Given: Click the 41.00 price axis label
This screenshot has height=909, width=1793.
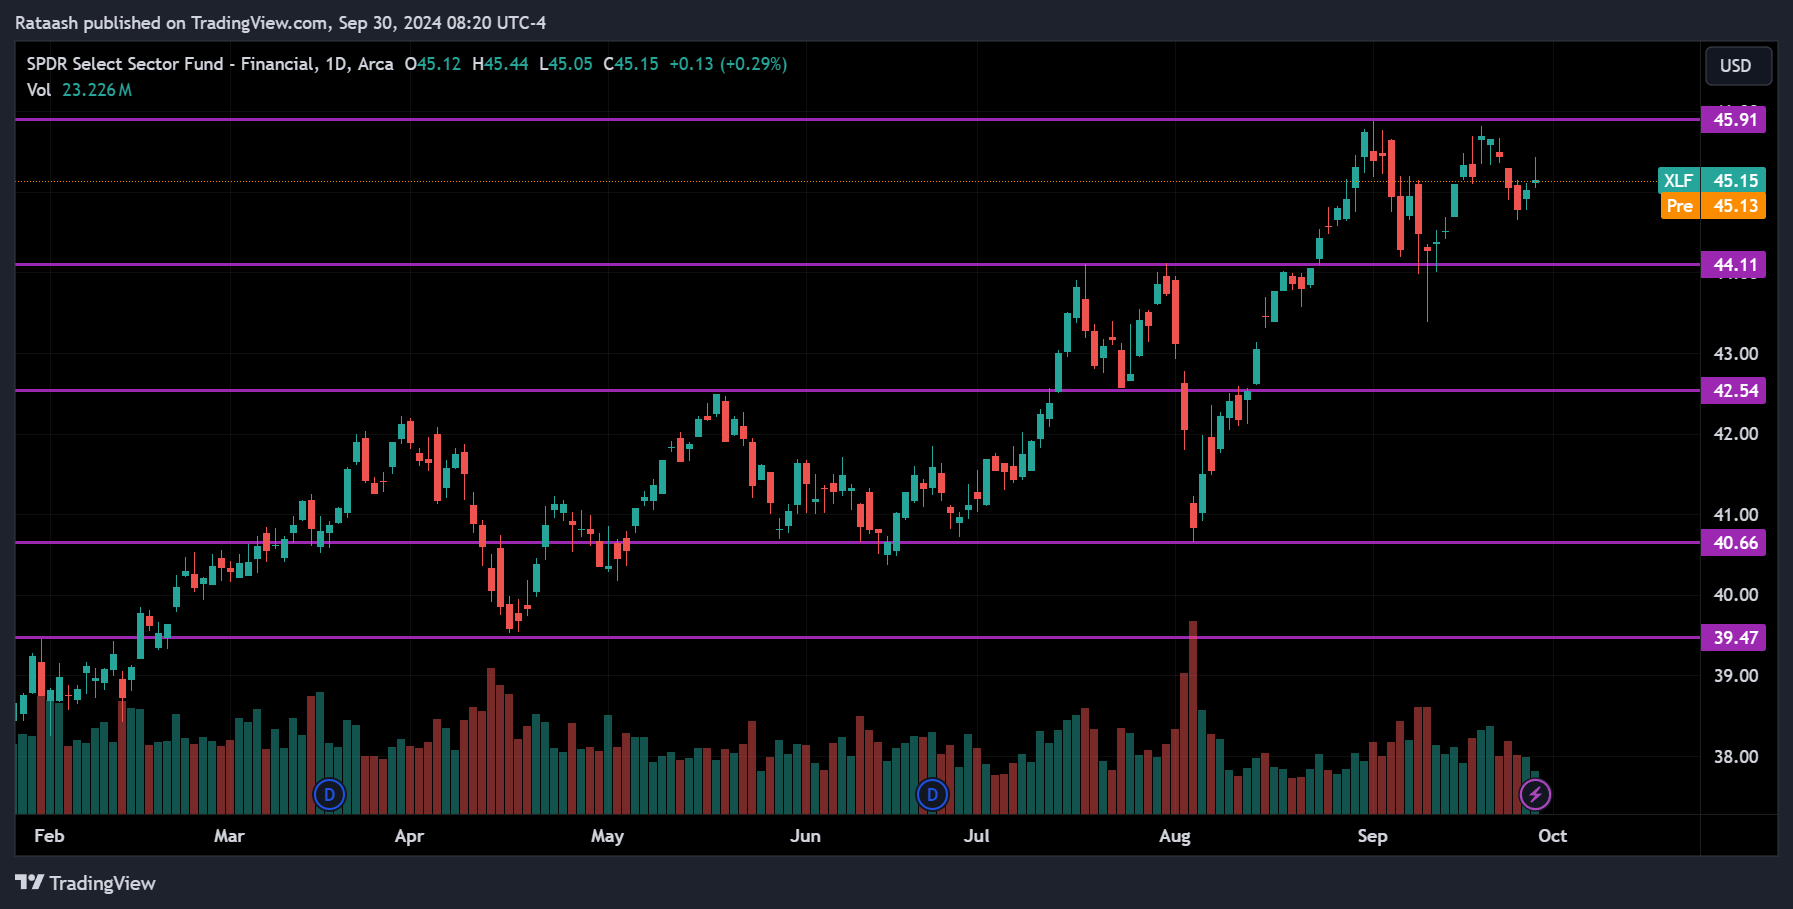Looking at the screenshot, I should coord(1736,515).
